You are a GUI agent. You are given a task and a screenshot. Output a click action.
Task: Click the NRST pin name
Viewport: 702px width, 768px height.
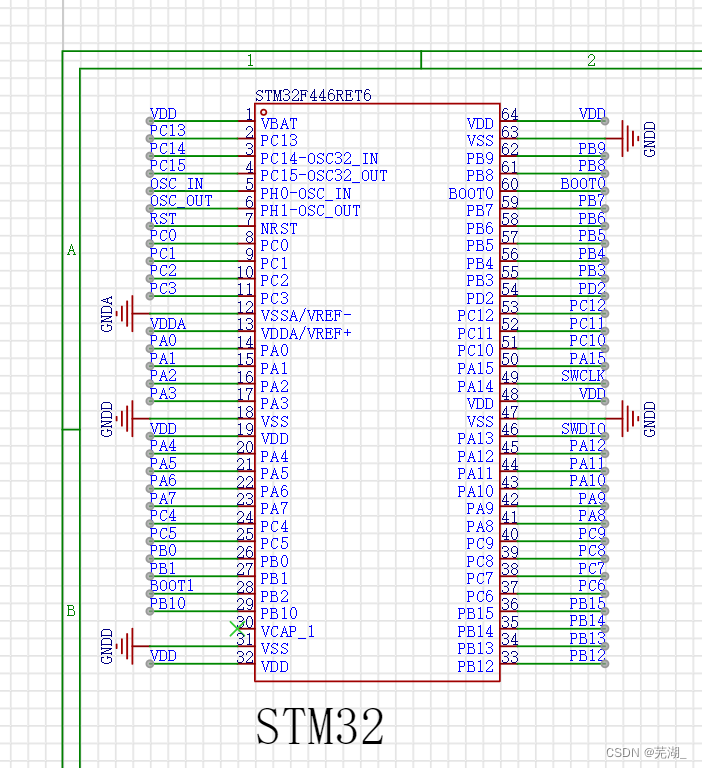(279, 229)
